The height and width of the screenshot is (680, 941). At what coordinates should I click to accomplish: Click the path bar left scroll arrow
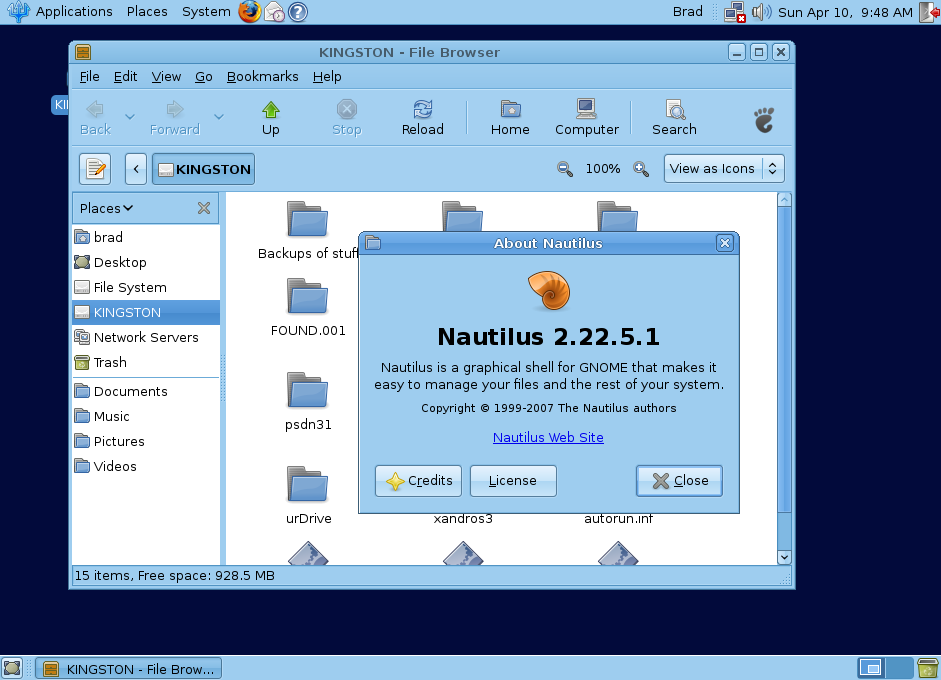click(x=136, y=169)
